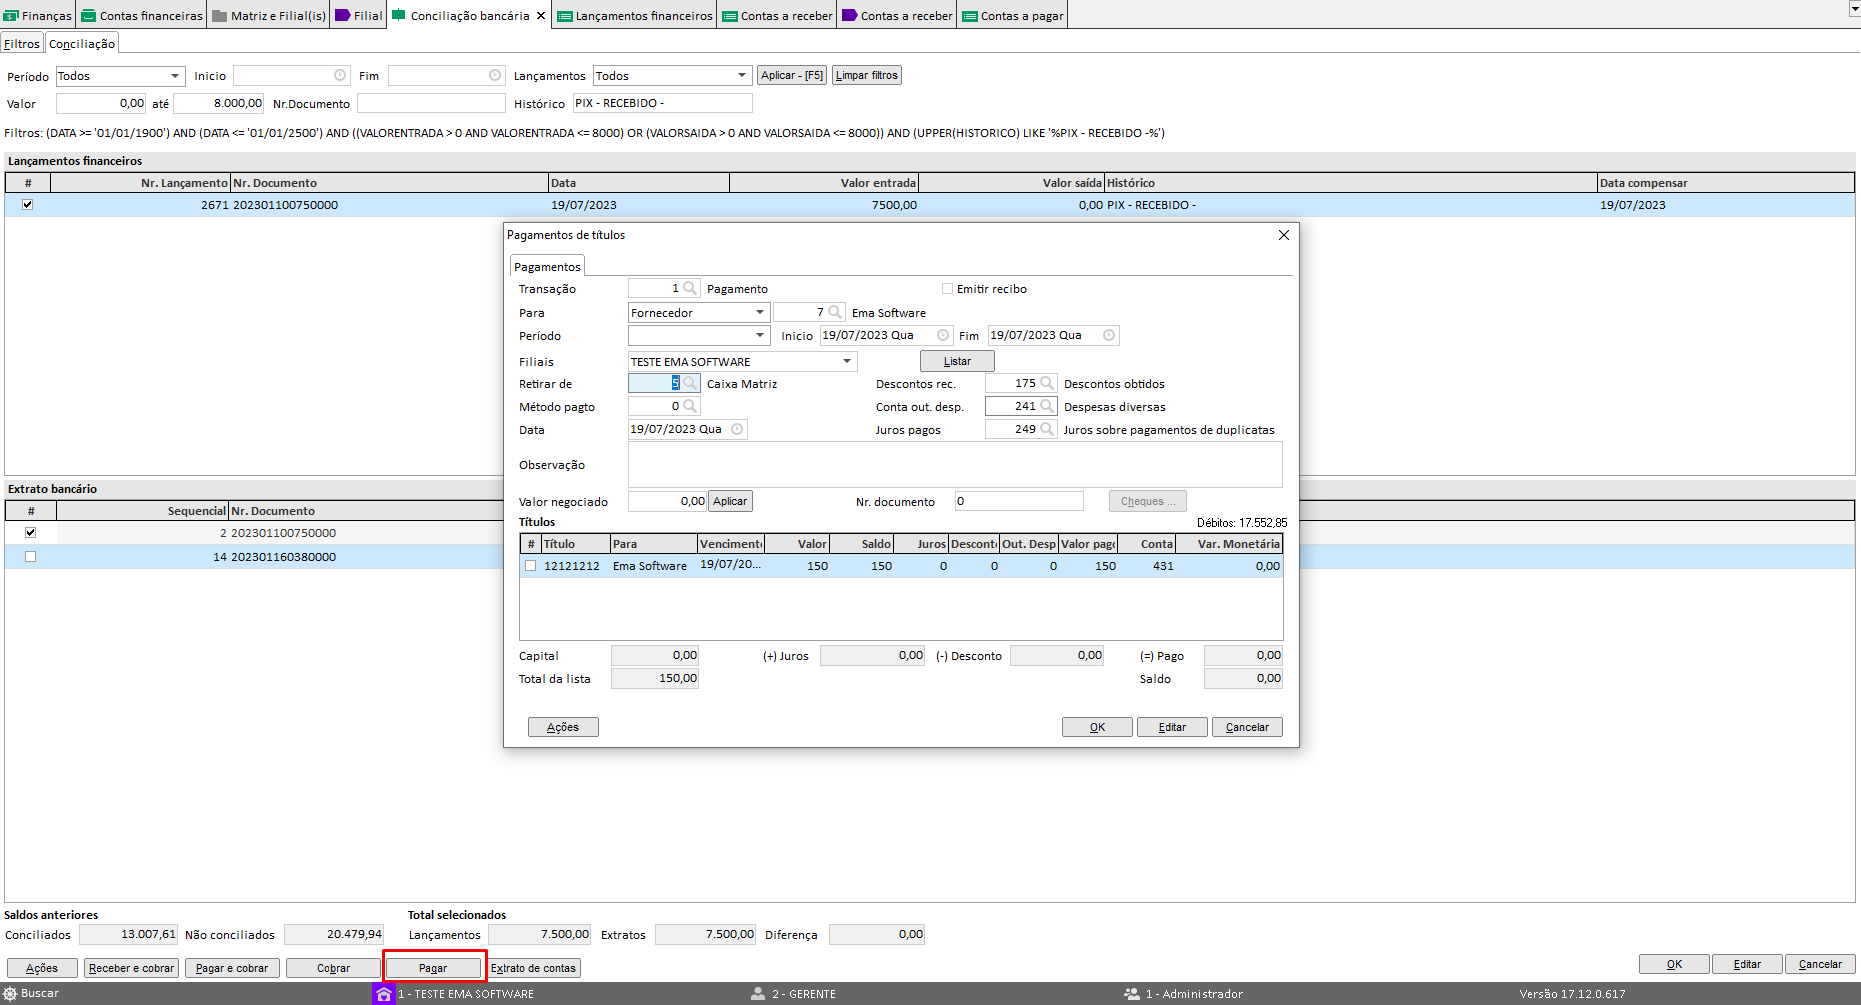Expand the Para Fornecedor dropdown

click(x=760, y=312)
